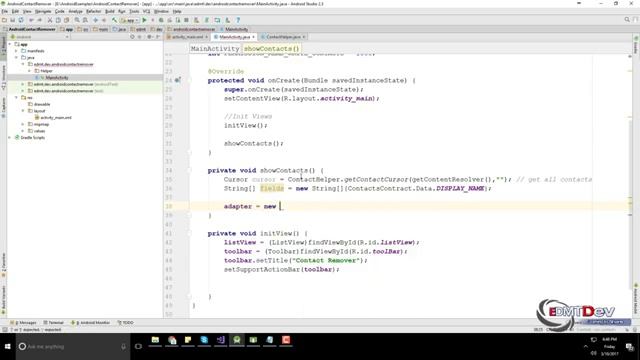Switch to the ContactHelper.java editor tab
The image size is (640, 360).
pyautogui.click(x=283, y=37)
